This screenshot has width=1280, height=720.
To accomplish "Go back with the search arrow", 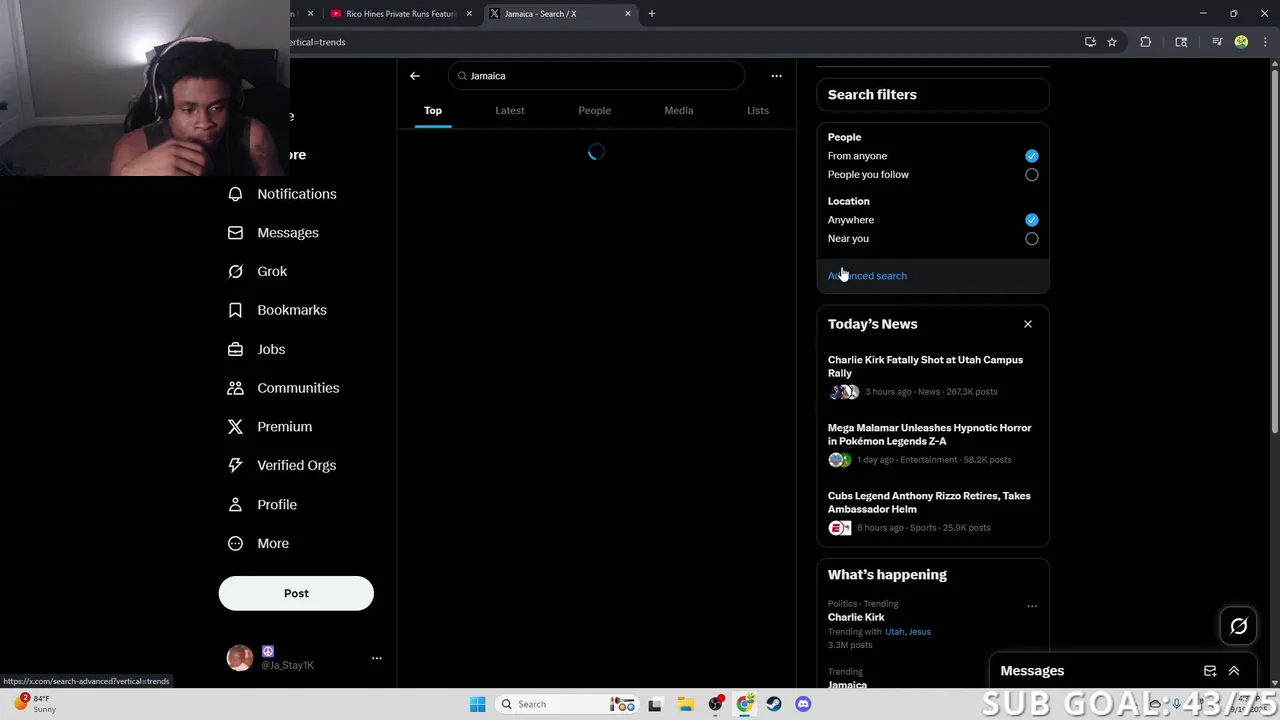I will point(415,76).
